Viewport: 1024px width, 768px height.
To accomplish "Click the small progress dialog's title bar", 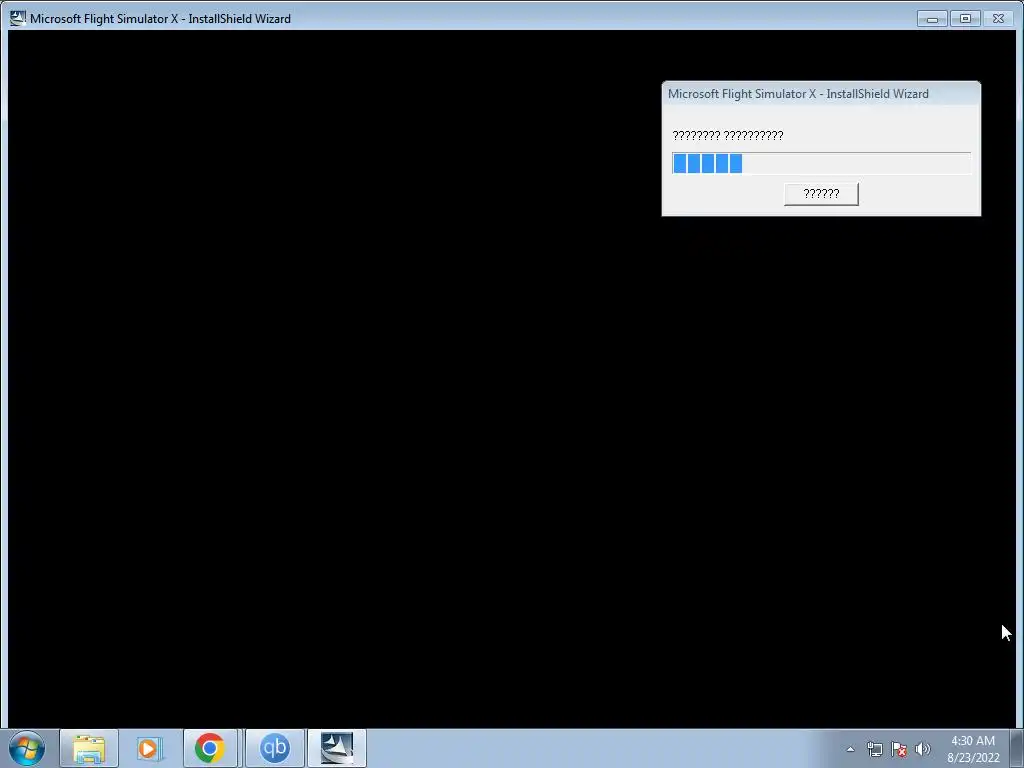I will click(x=821, y=93).
